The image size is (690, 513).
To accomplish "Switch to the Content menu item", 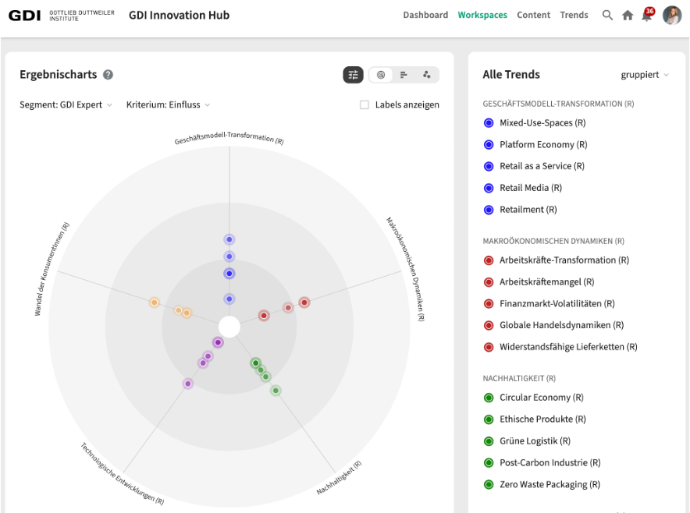I will click(533, 15).
